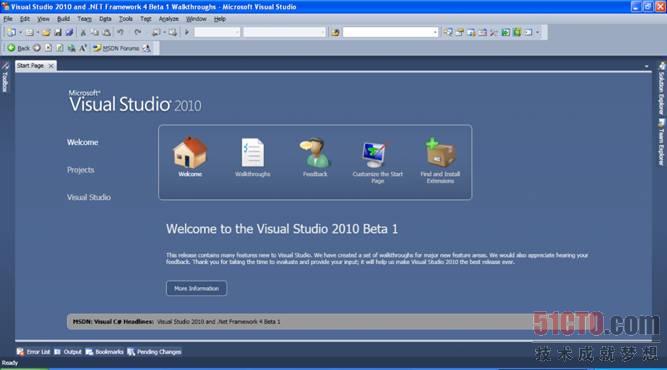Click the Navigate Backward icon
Viewport: 667px width, 370px height.
[156, 32]
